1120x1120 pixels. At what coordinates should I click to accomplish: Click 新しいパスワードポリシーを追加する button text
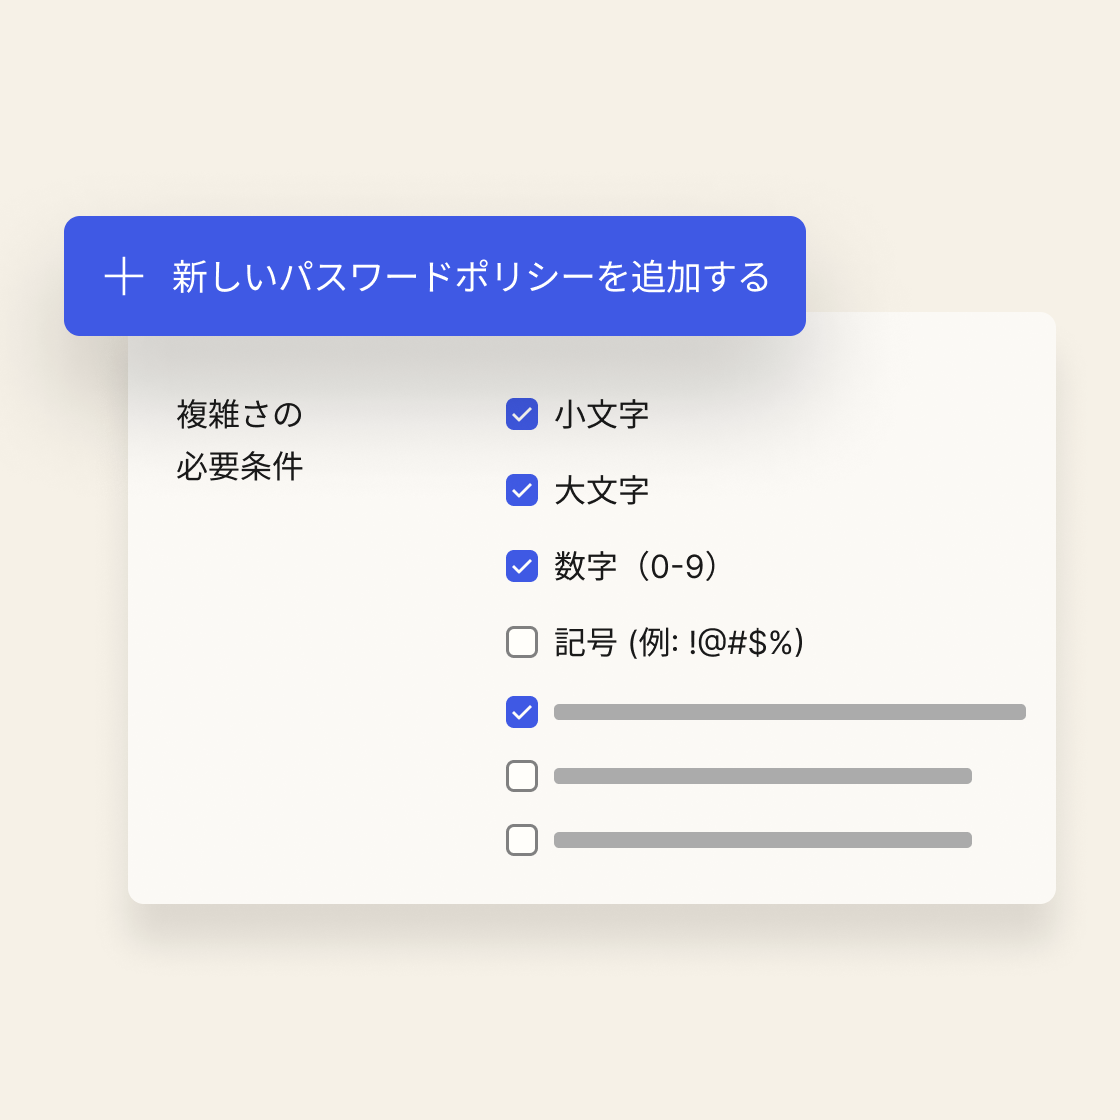(471, 277)
